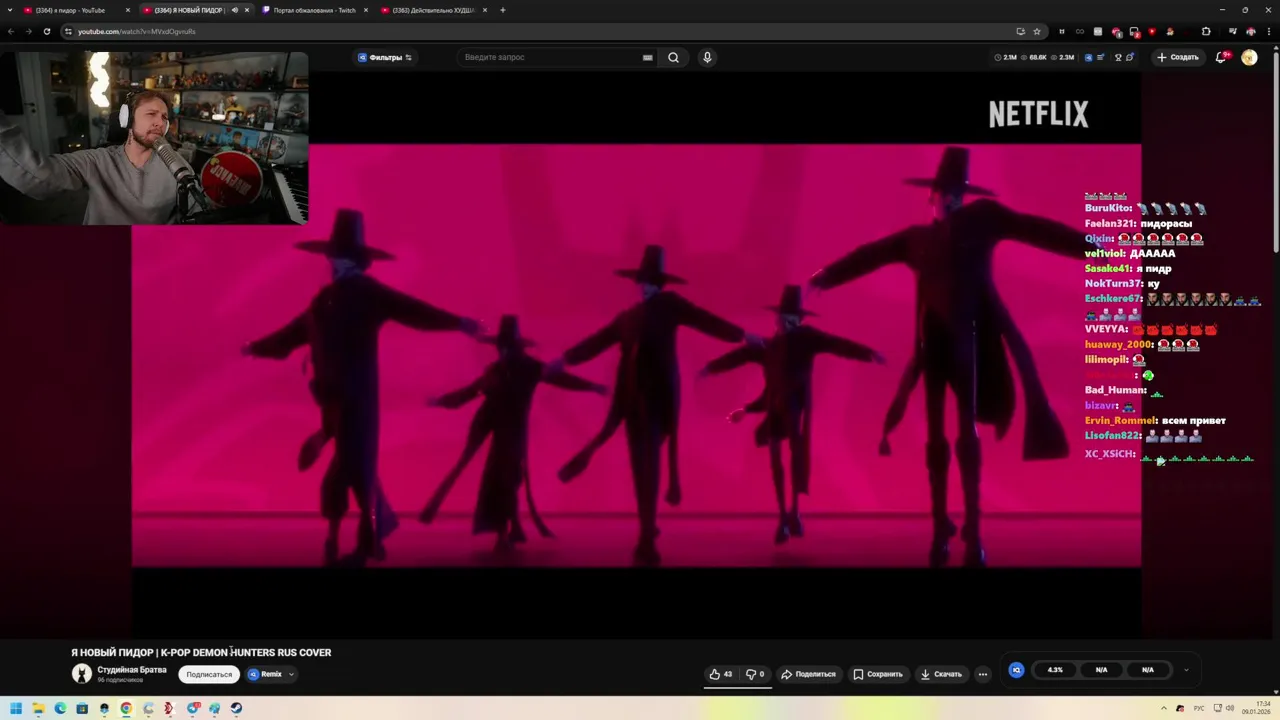The height and width of the screenshot is (720, 1280).
Task: Reload the page
Action: [x=46, y=31]
